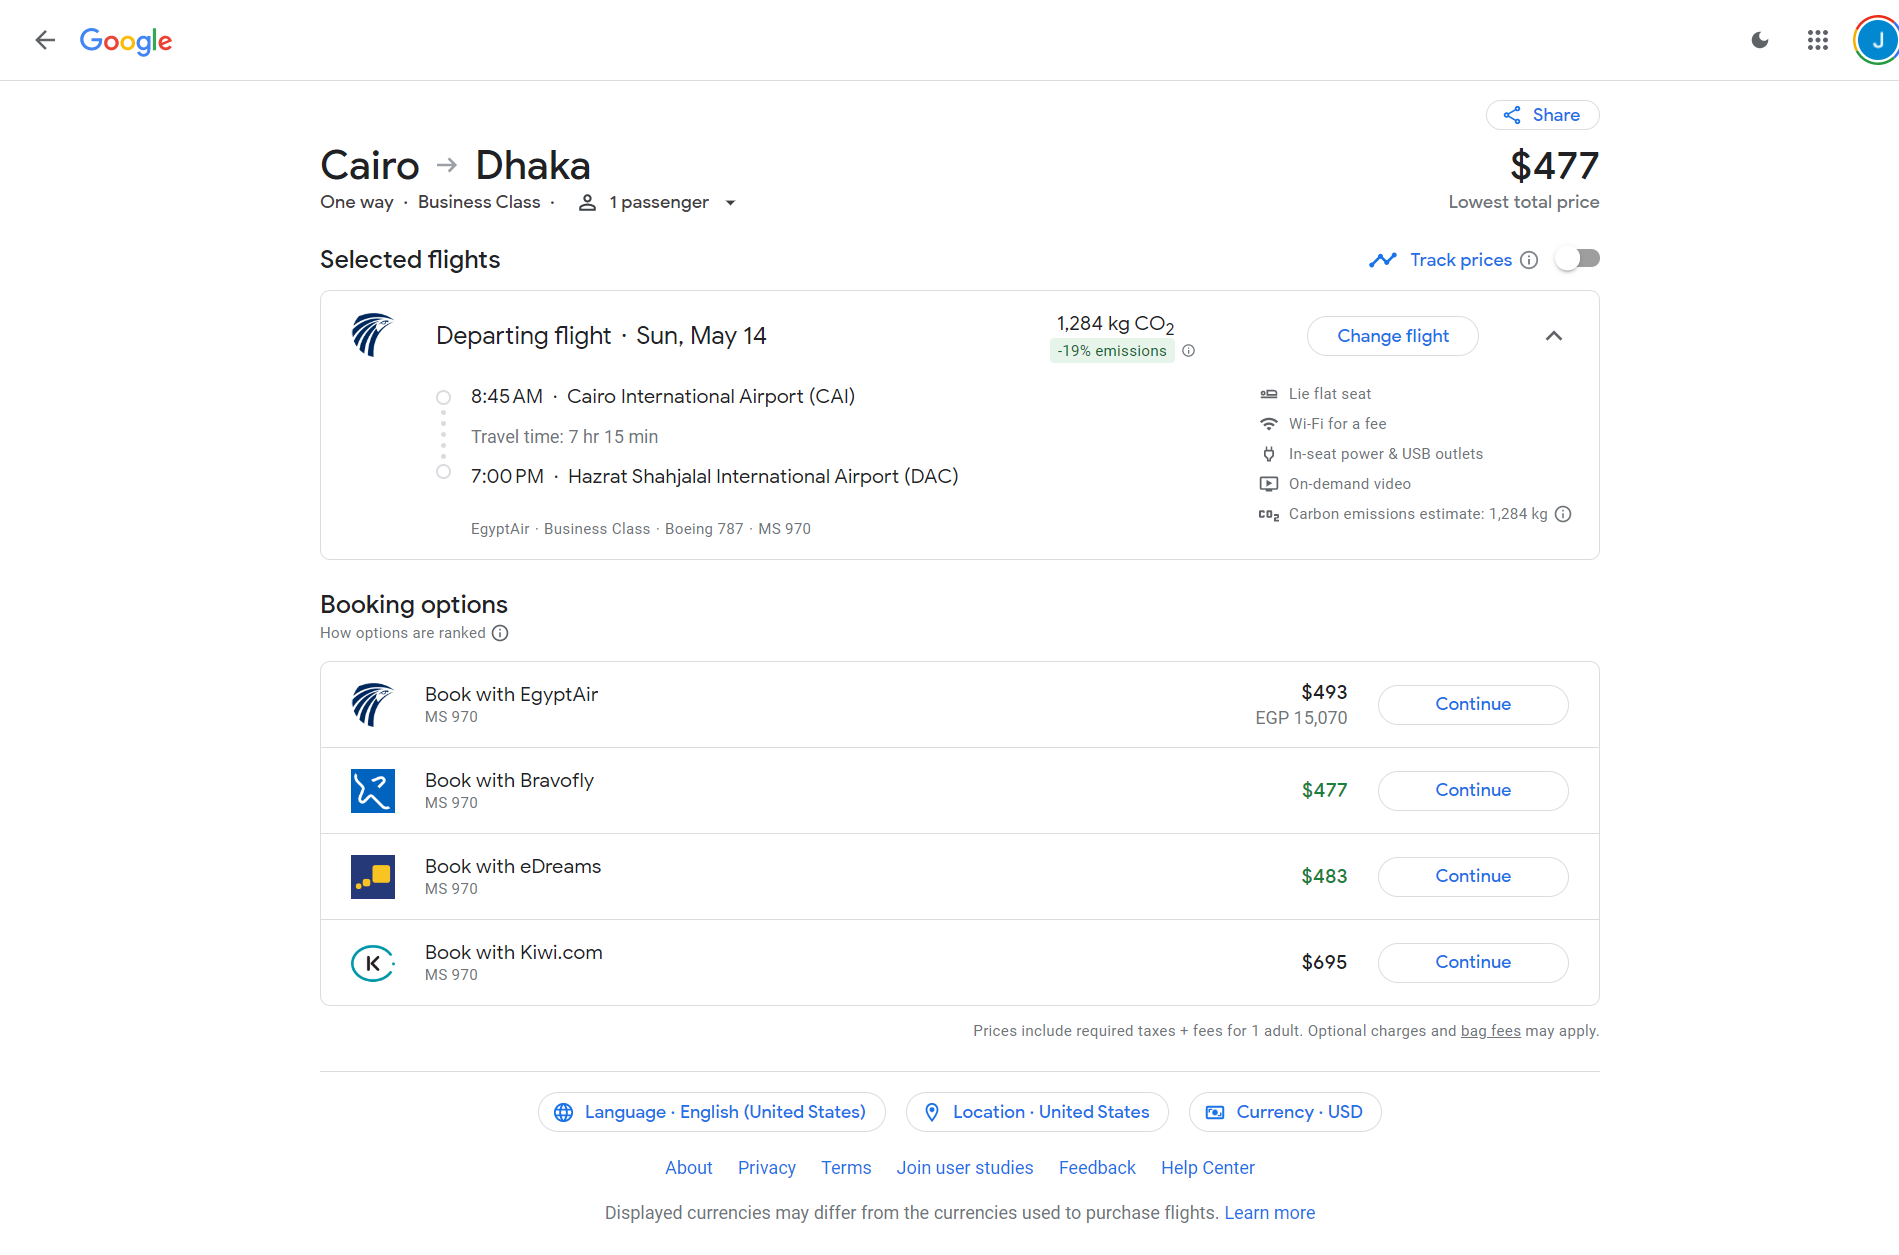Change Language from English (United States)
The width and height of the screenshot is (1899, 1255).
coord(711,1112)
